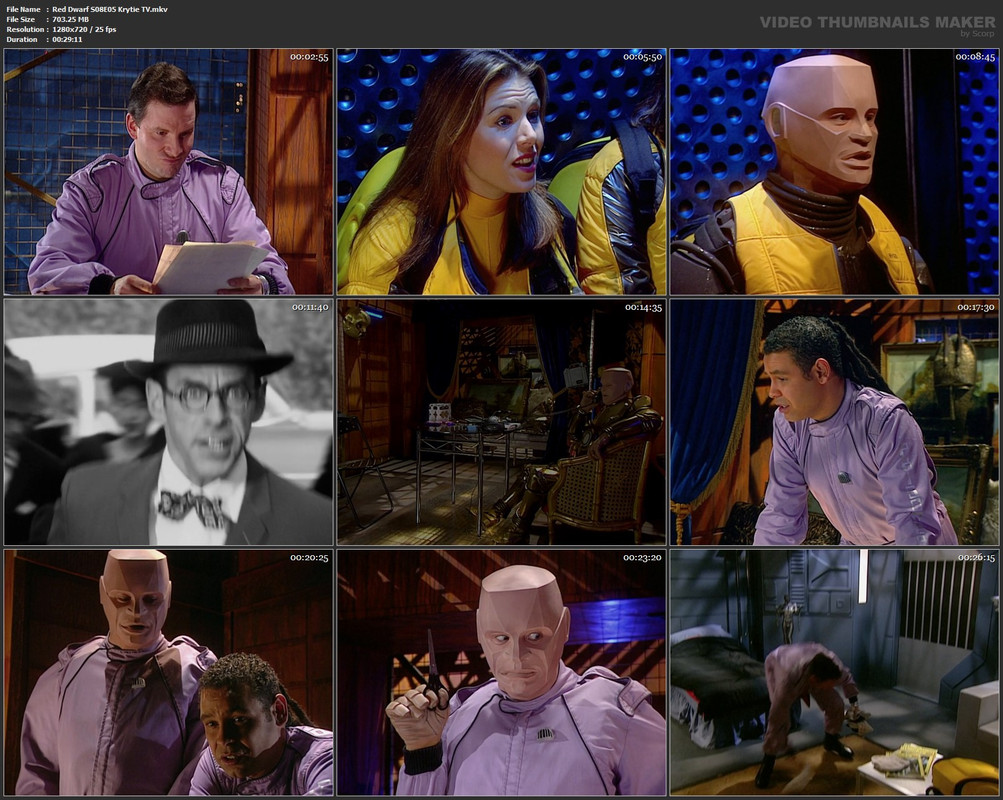Select the thumbnail at timestamp 00:02:55
Viewport: 1003px width, 800px height.
(x=168, y=171)
